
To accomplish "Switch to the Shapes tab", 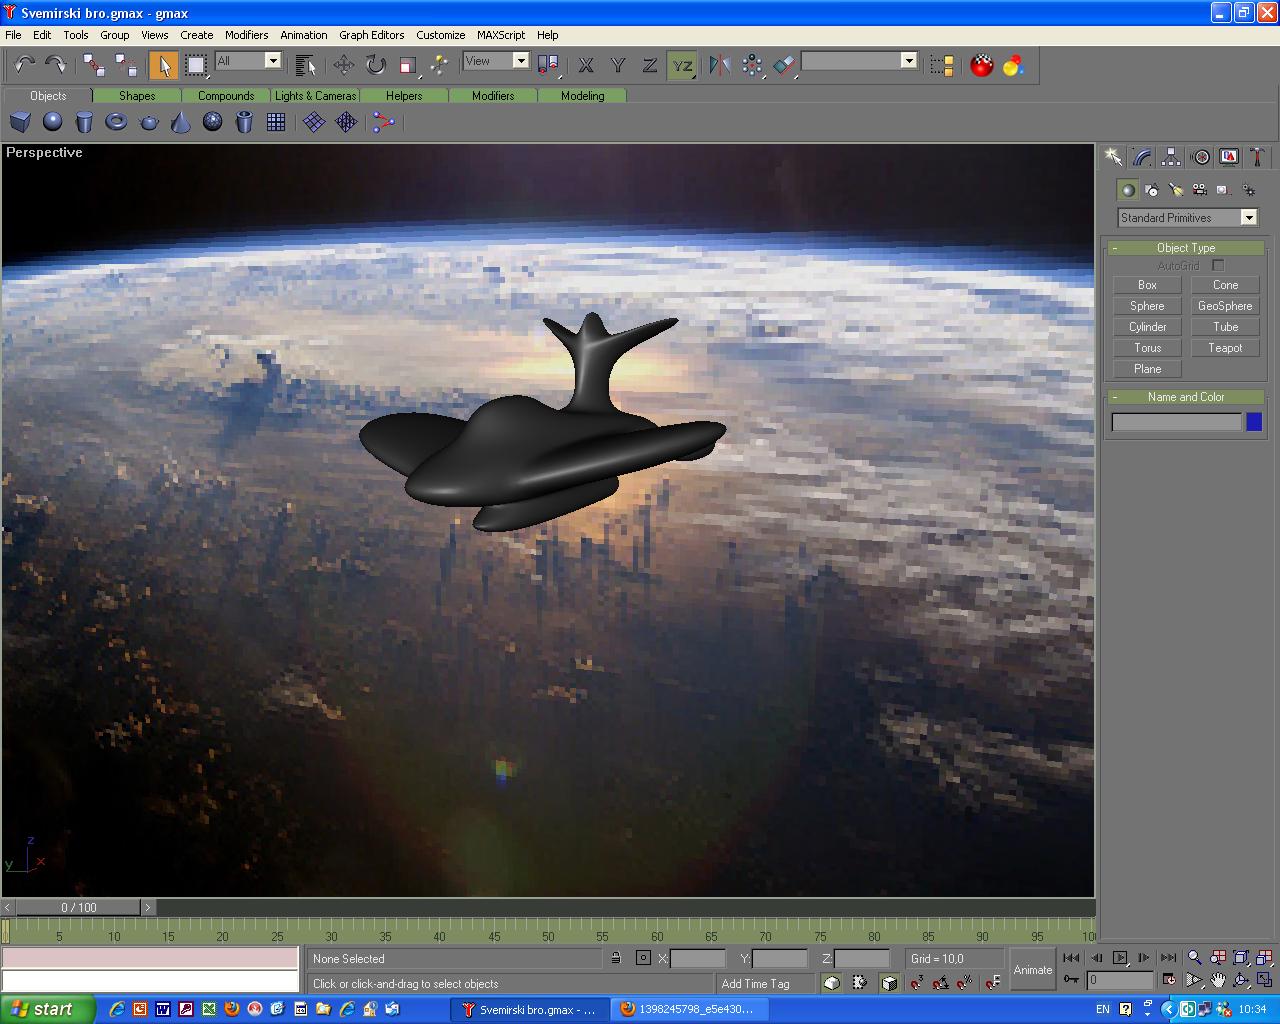I will (137, 96).
